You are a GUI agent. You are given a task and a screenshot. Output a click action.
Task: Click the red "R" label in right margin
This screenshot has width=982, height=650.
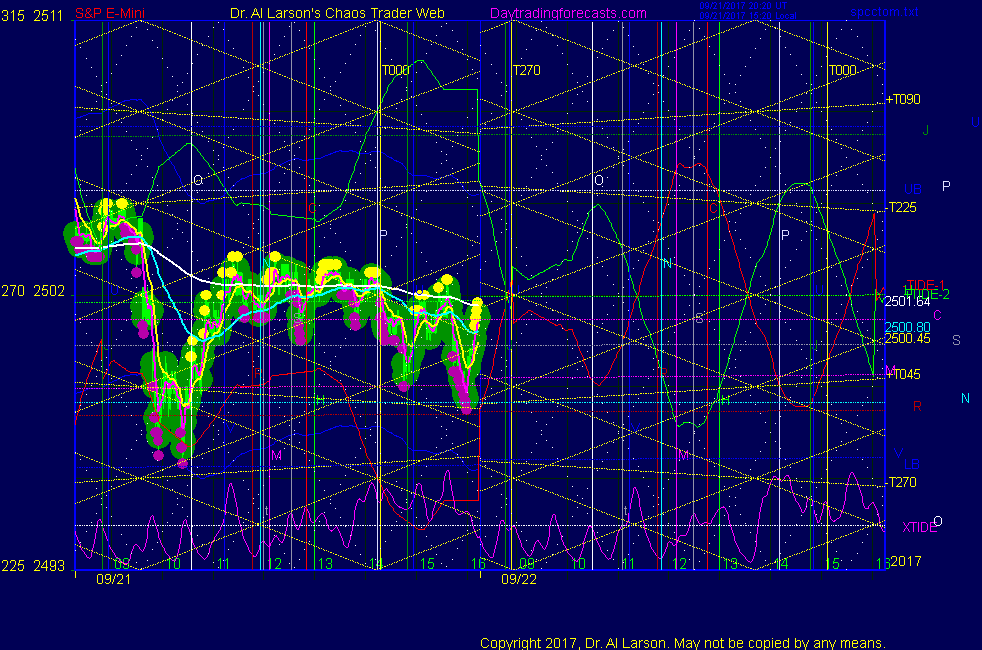917,406
